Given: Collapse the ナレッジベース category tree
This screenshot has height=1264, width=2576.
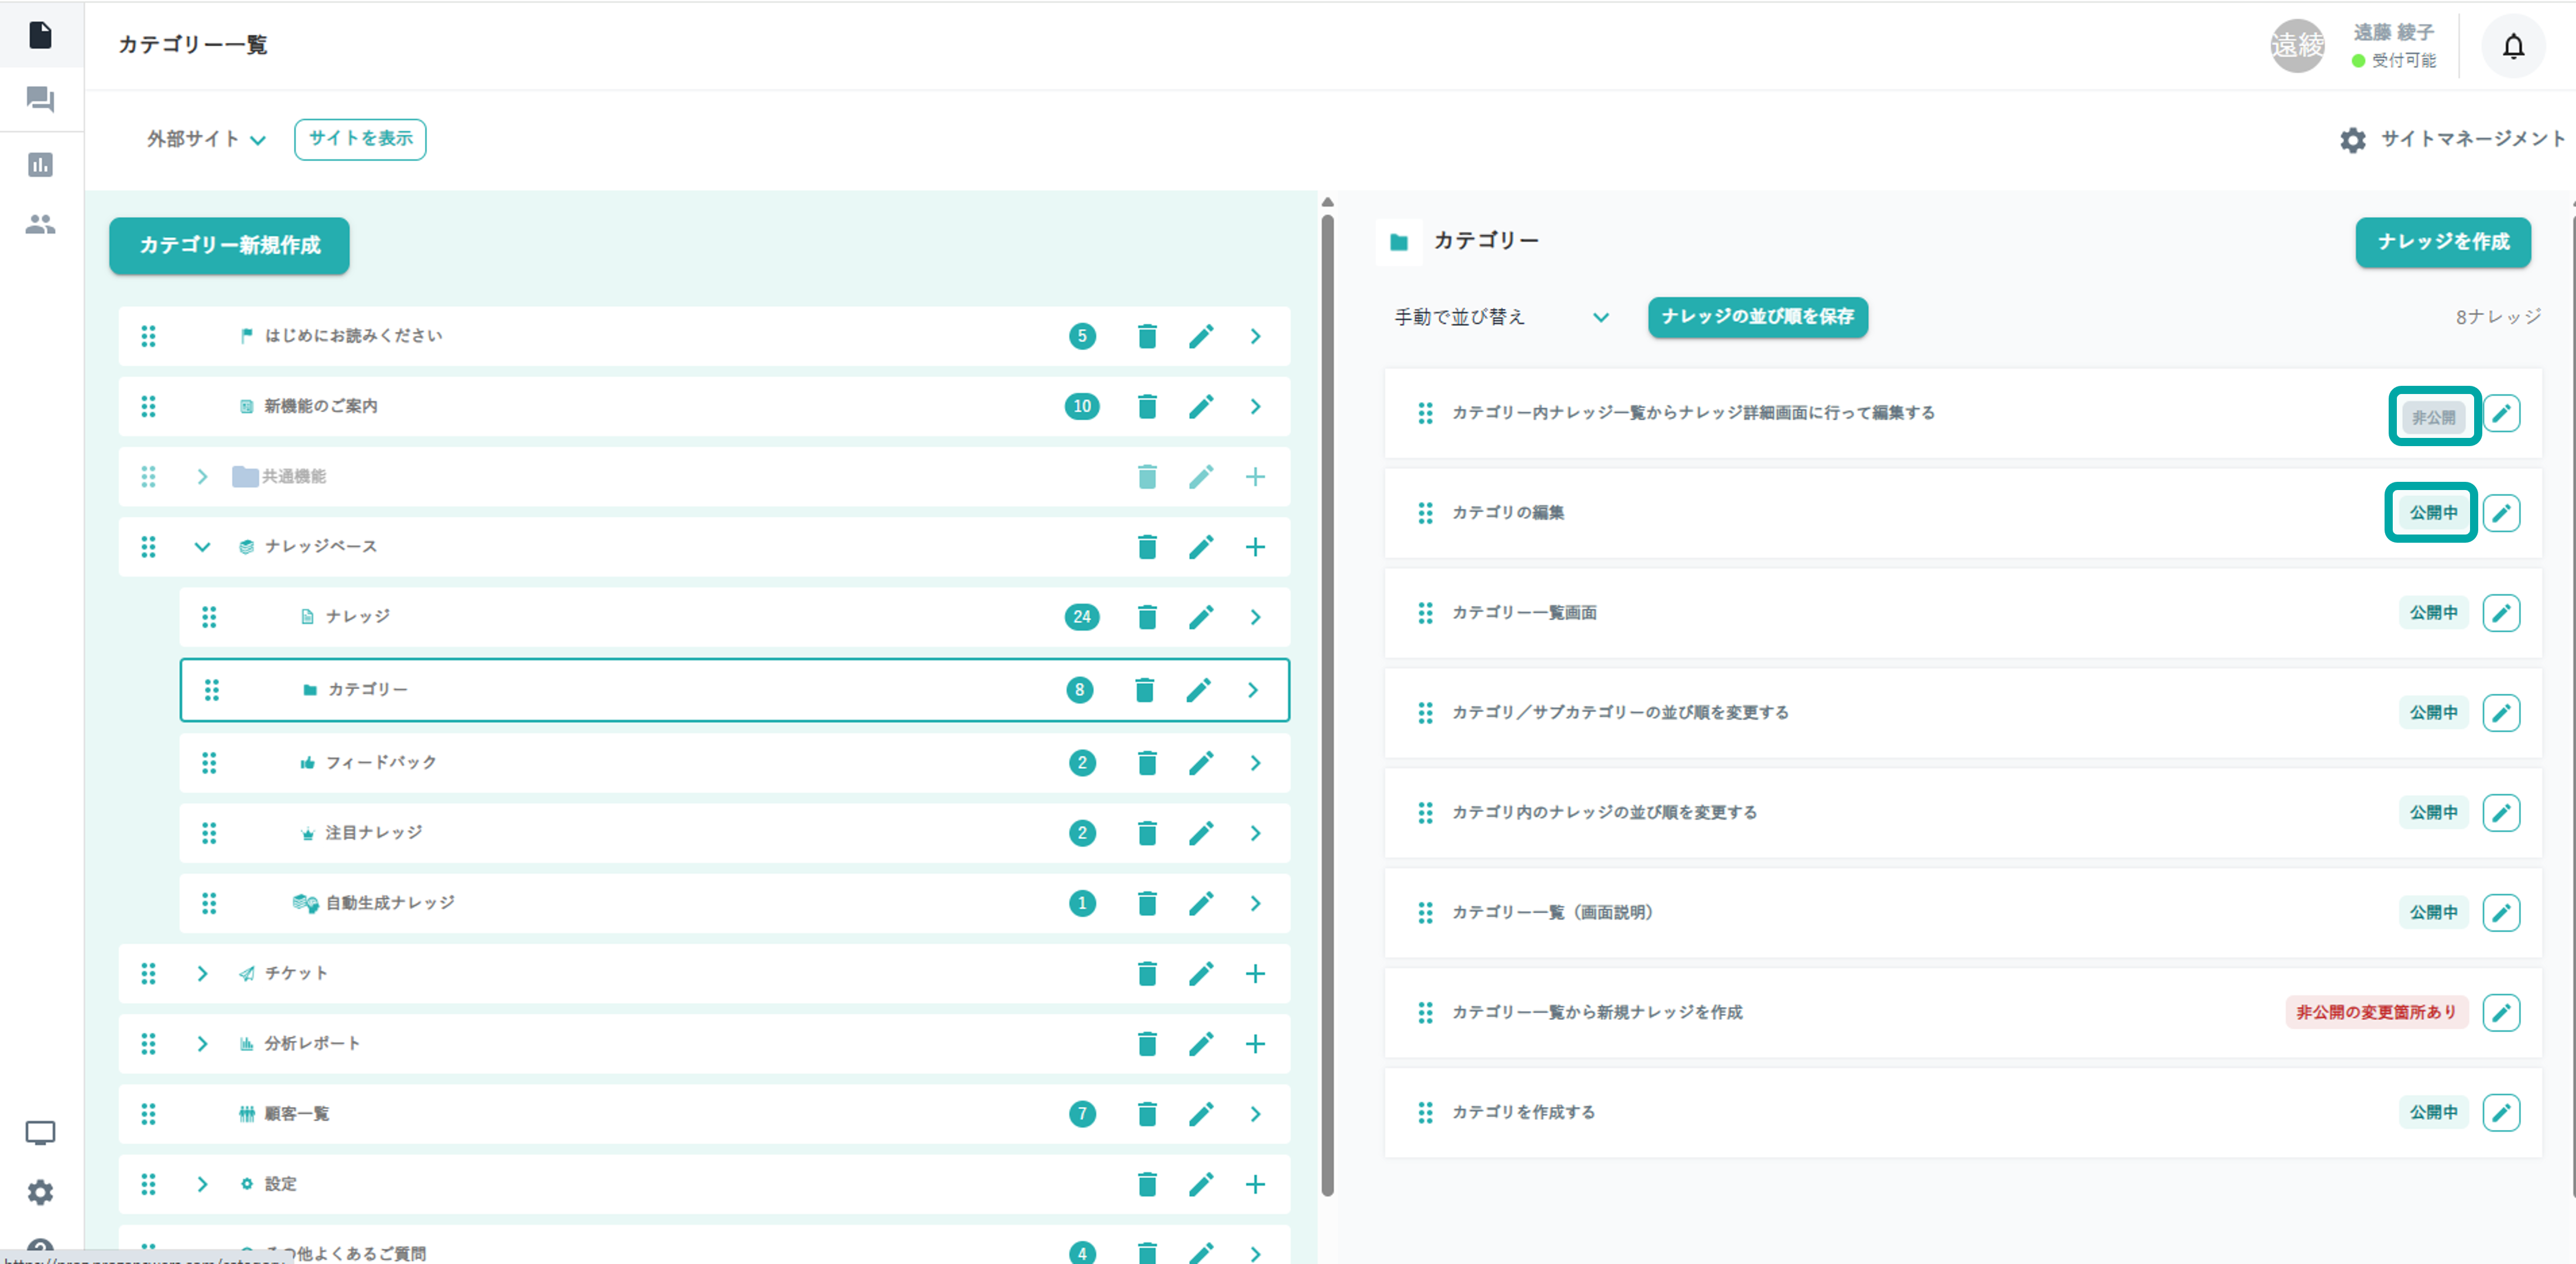Looking at the screenshot, I should [202, 547].
